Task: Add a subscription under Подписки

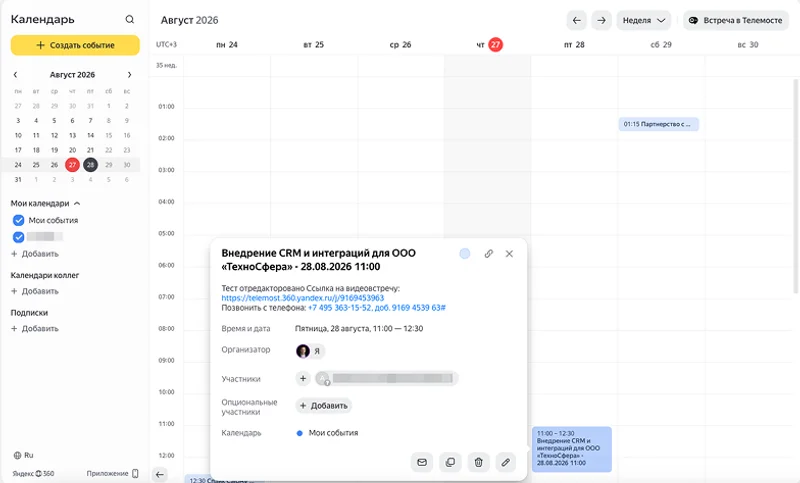Action: [35, 328]
